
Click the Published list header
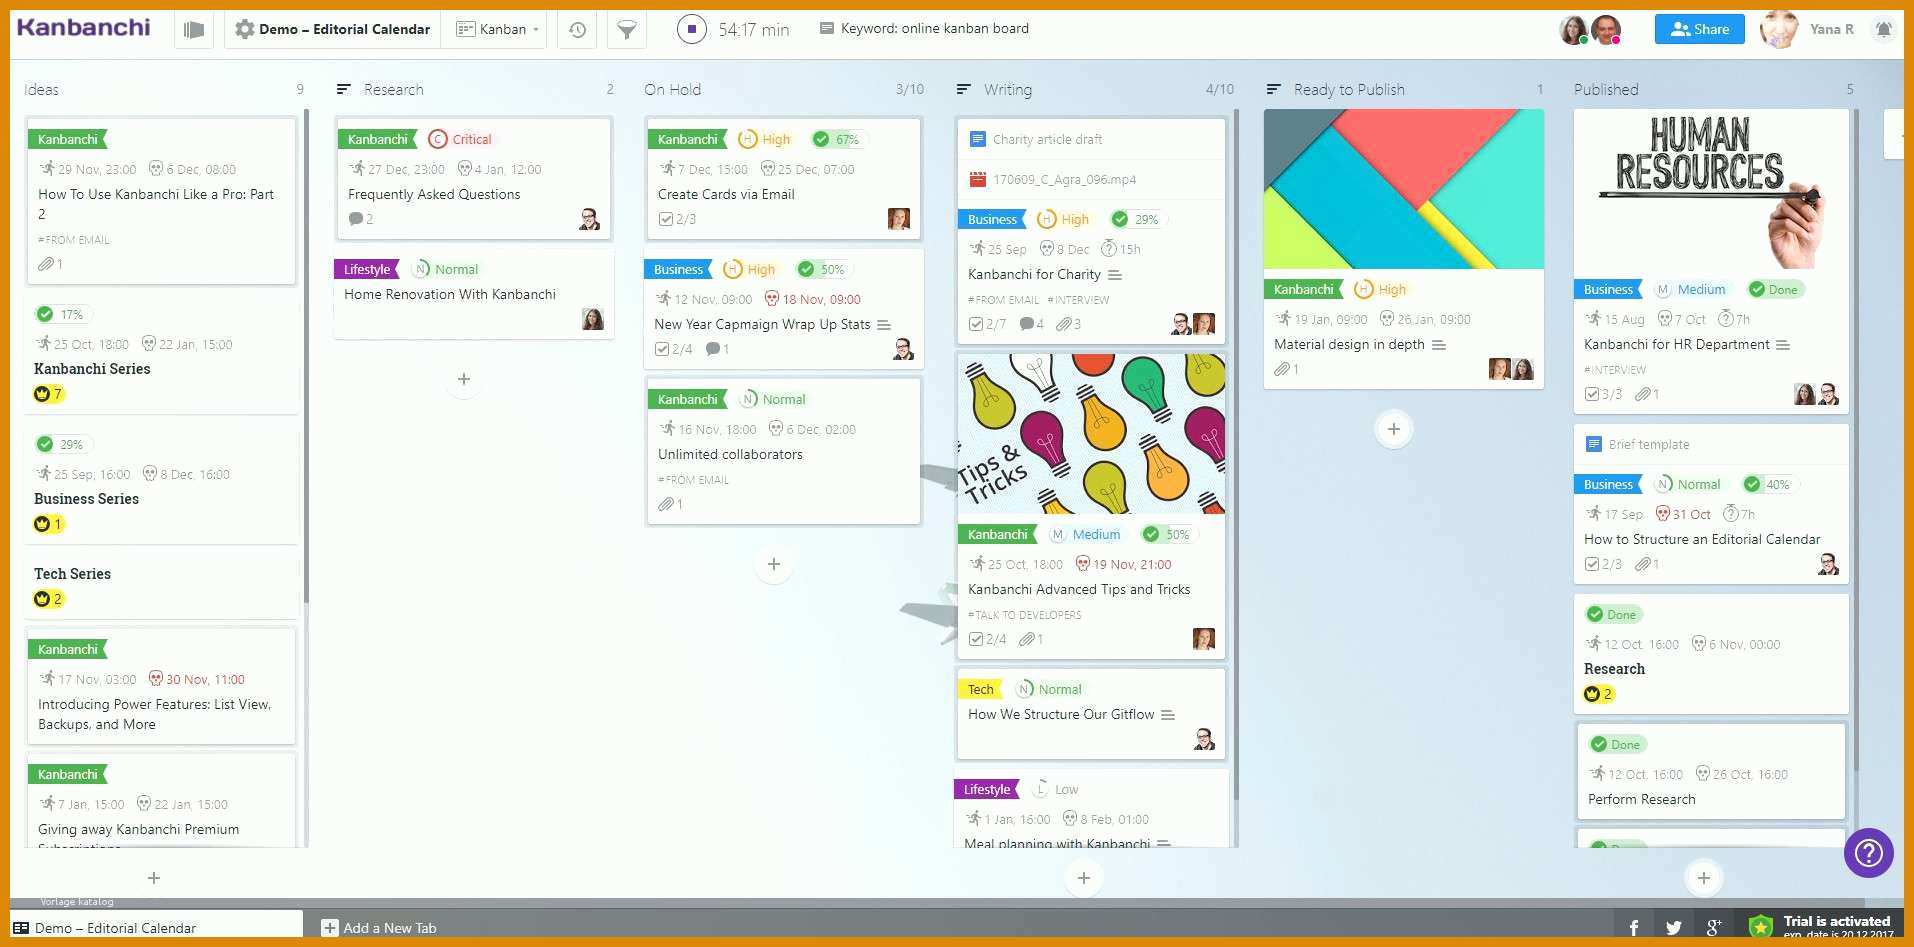coord(1606,89)
